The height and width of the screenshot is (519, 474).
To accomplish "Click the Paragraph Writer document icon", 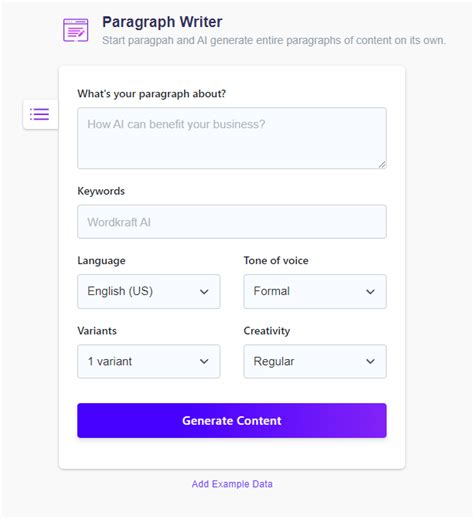I will [x=76, y=30].
